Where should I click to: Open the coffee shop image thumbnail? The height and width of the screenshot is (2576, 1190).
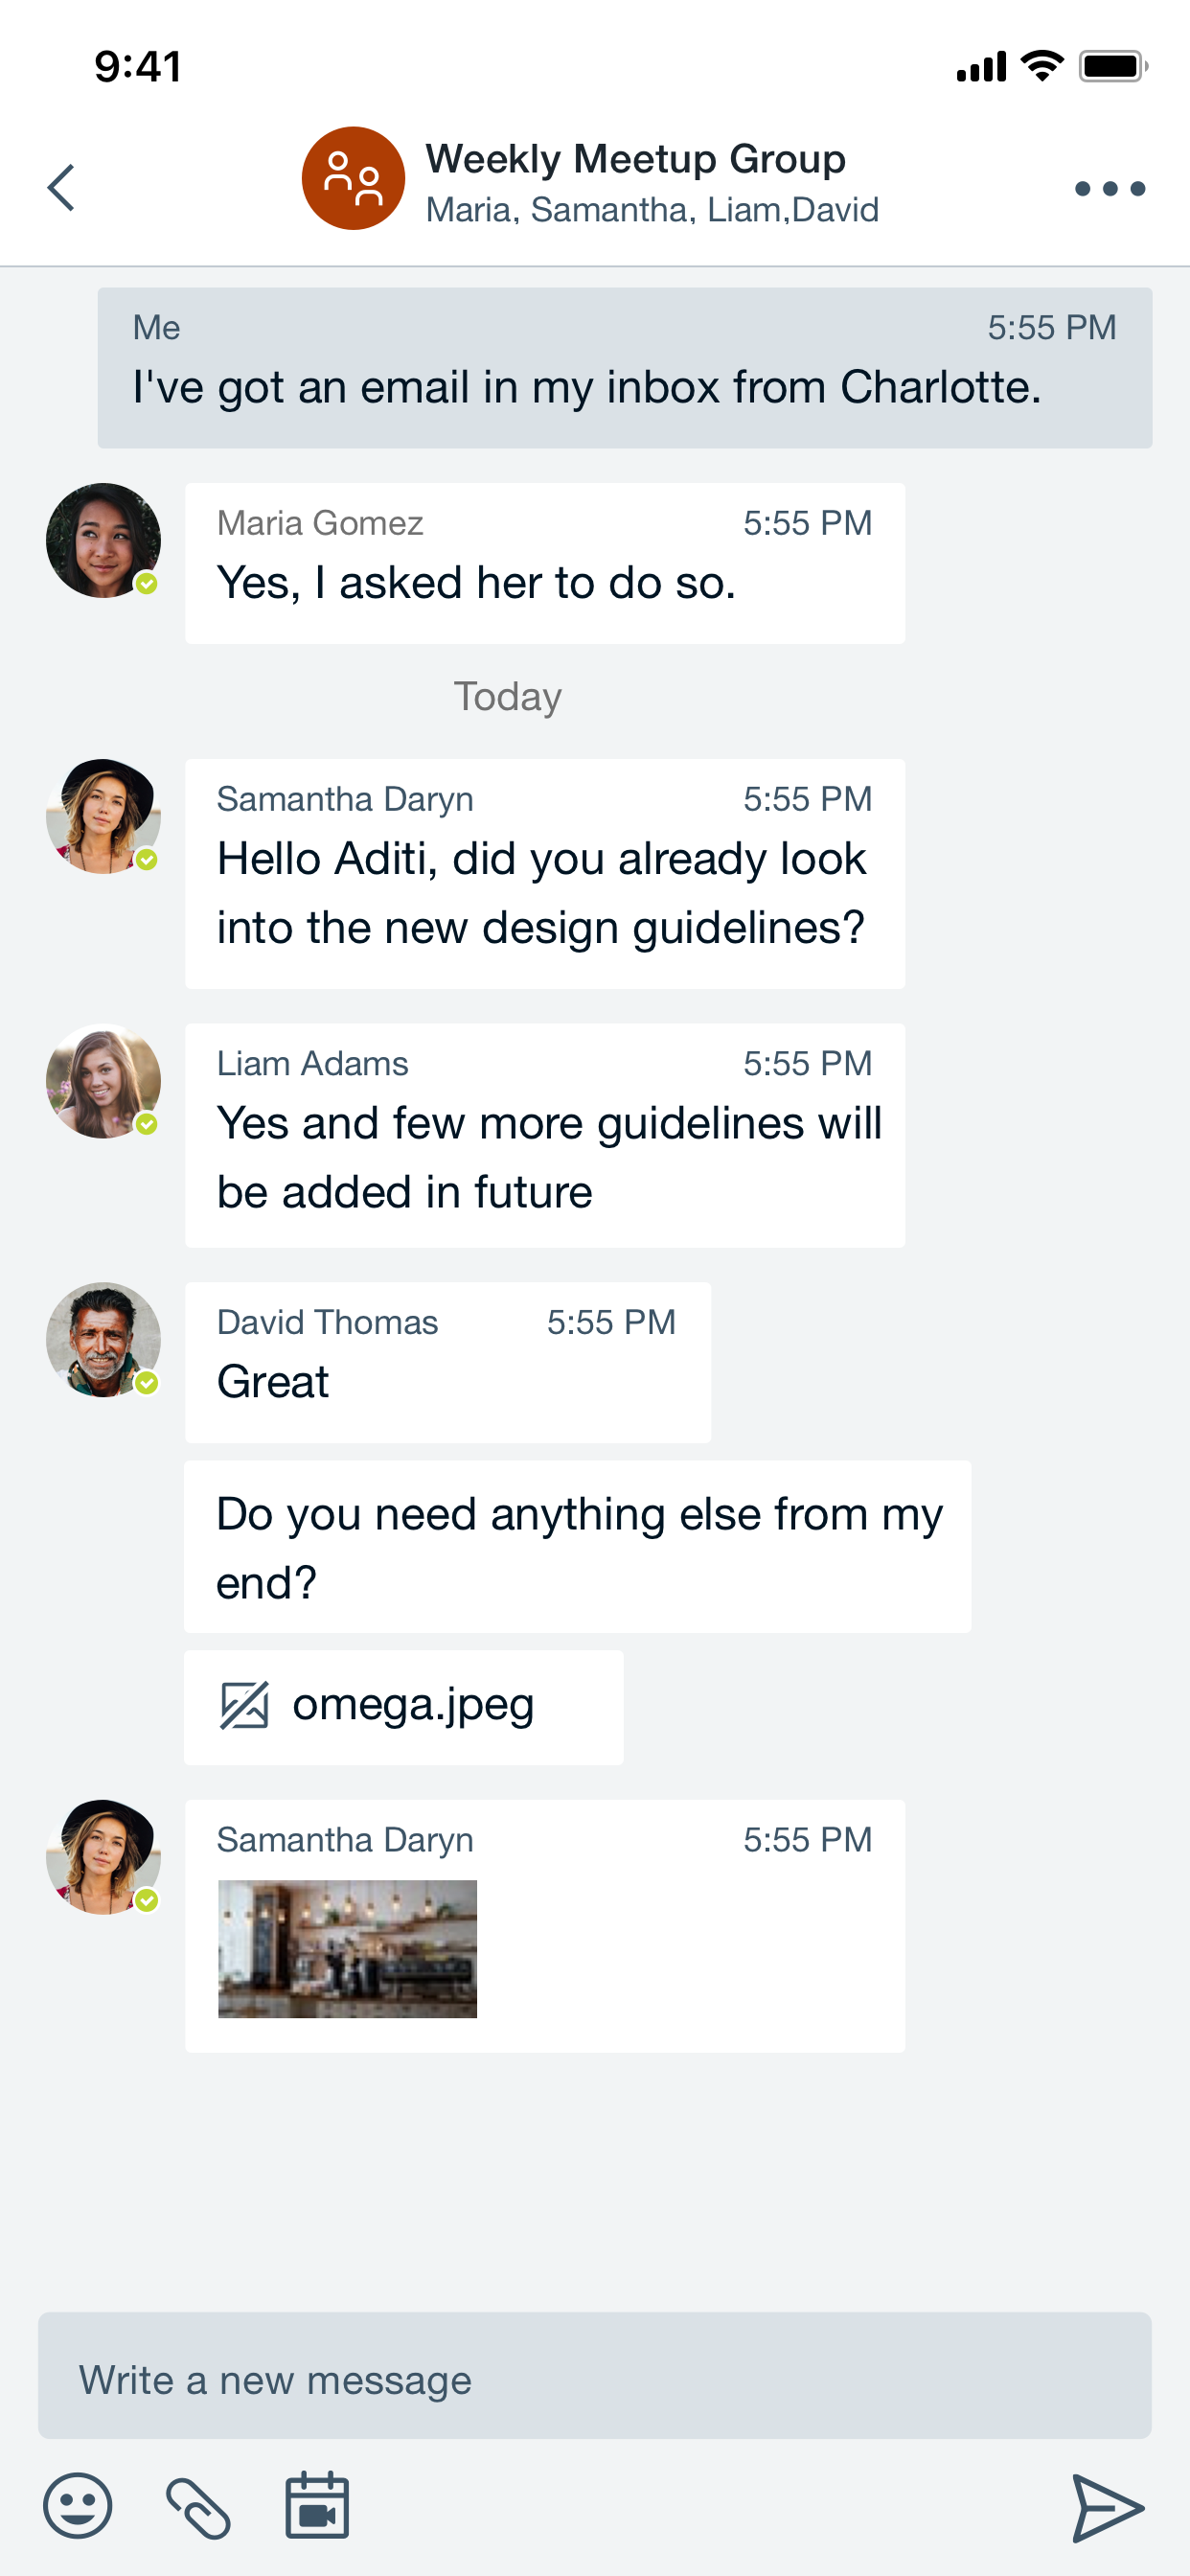coord(347,1948)
